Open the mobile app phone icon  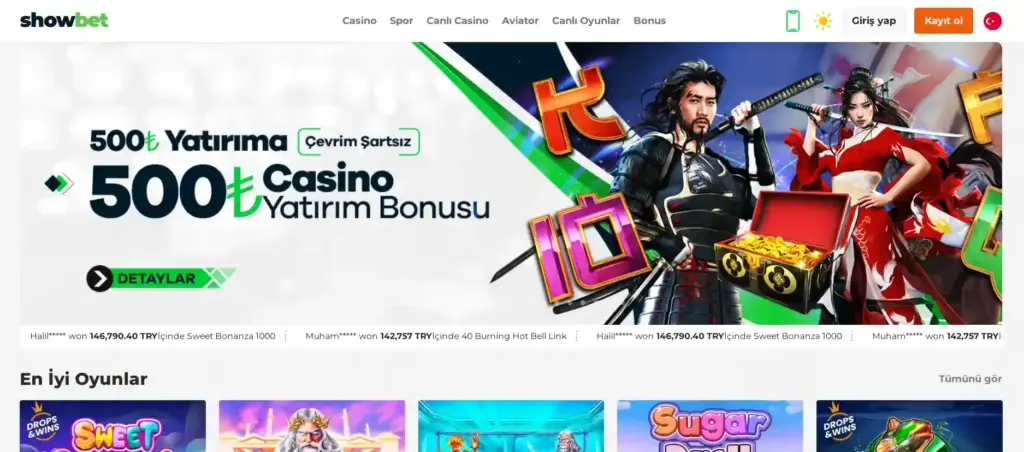(x=792, y=21)
